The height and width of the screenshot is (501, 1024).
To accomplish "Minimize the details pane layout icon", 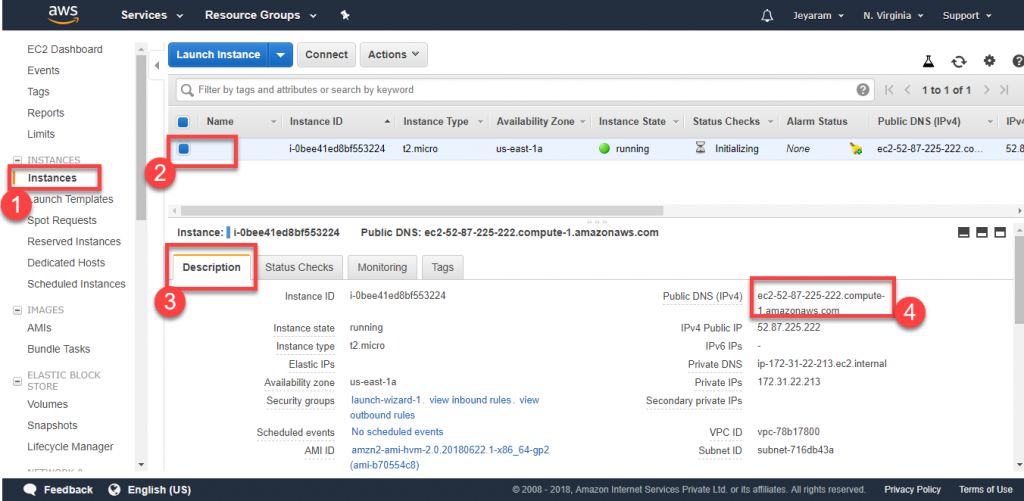I will click(963, 233).
